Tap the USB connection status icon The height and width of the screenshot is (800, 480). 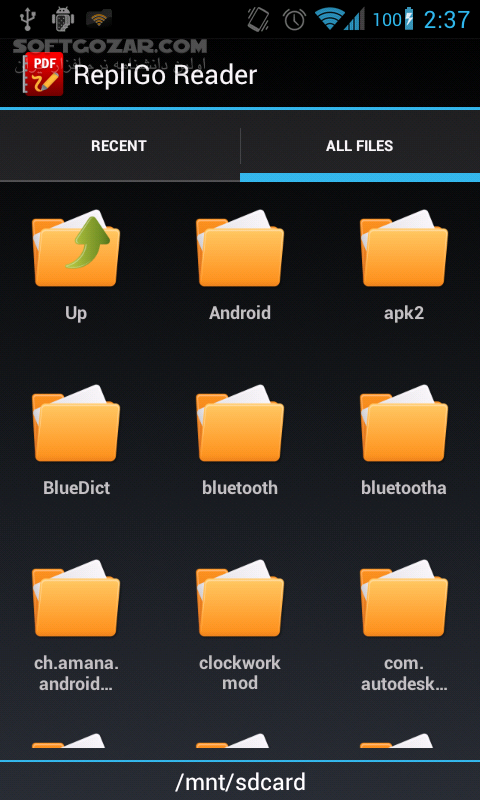click(x=26, y=19)
